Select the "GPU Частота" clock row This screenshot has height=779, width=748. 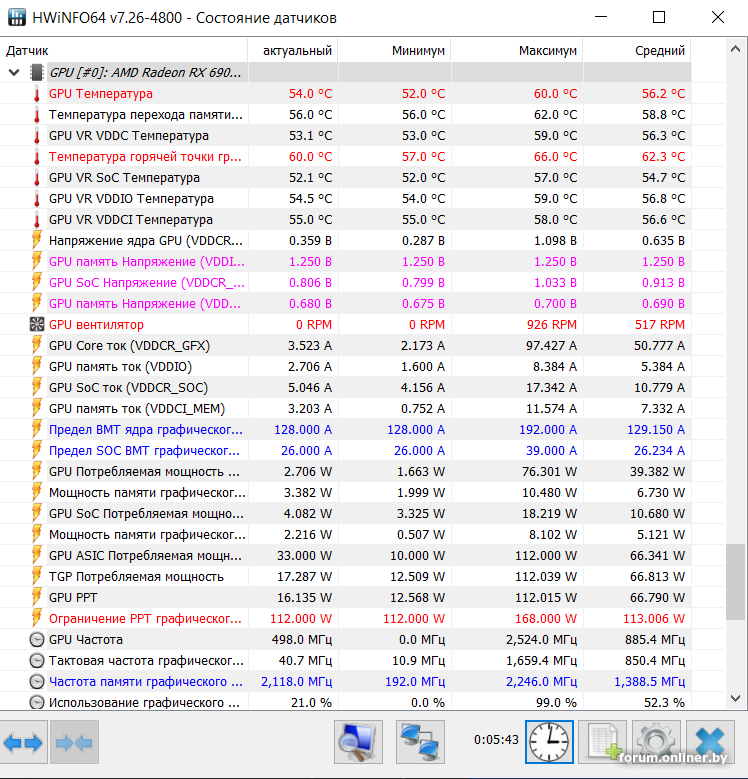tap(86, 639)
